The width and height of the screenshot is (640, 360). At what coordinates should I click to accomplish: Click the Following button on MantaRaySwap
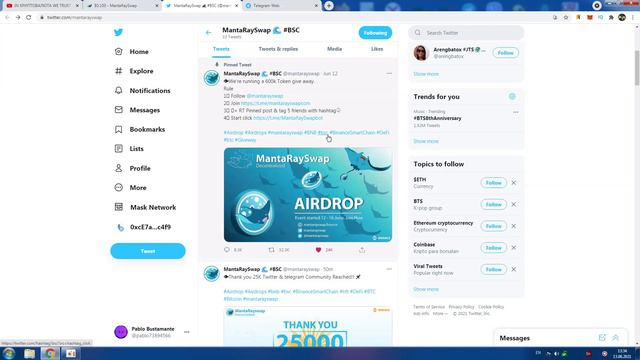(x=375, y=33)
